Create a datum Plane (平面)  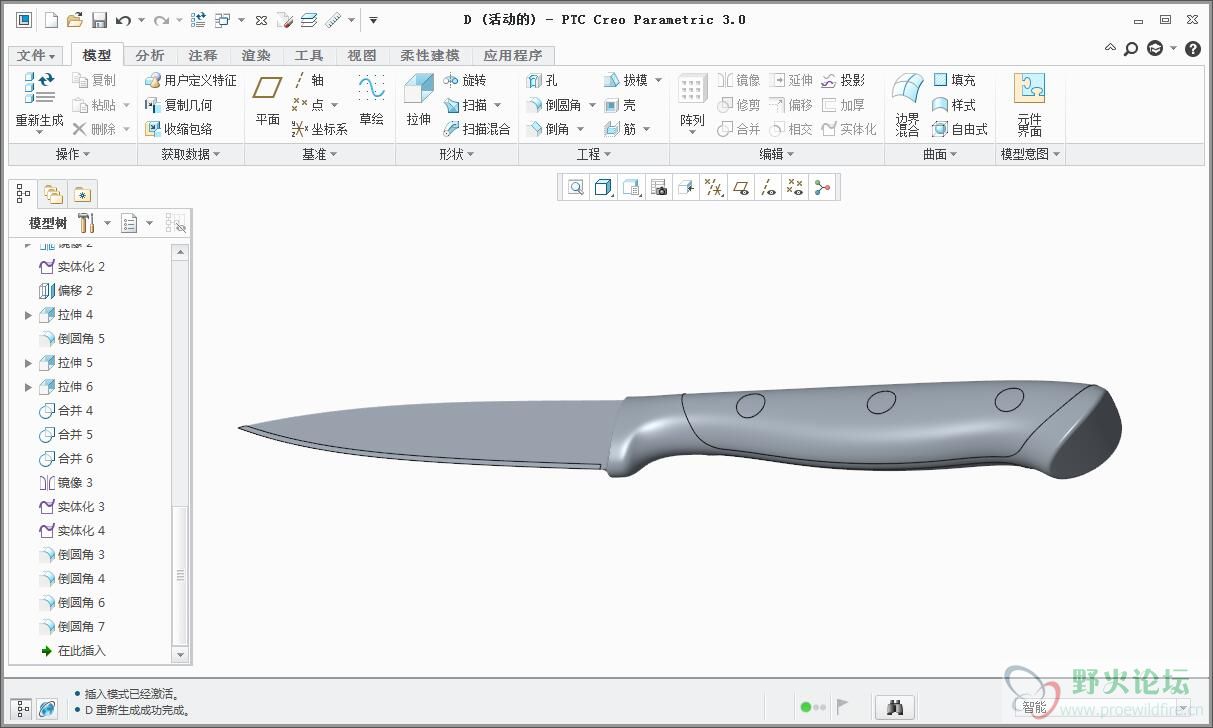[x=267, y=102]
